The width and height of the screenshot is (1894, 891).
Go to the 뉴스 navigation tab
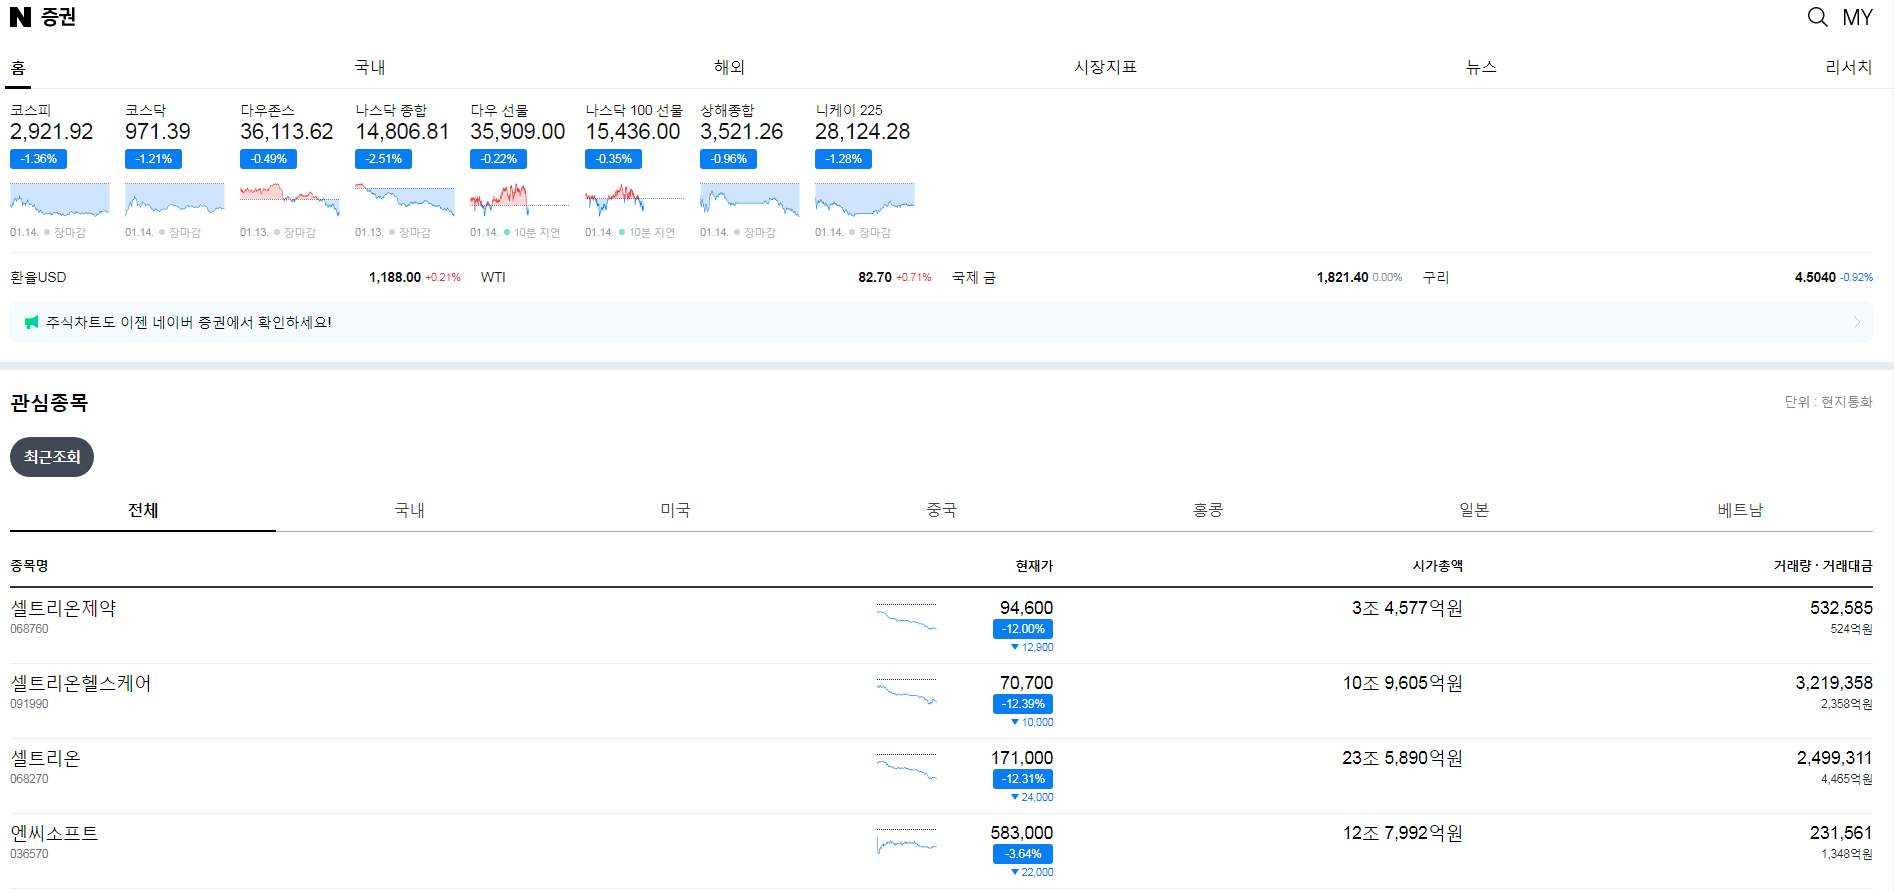coord(1481,67)
